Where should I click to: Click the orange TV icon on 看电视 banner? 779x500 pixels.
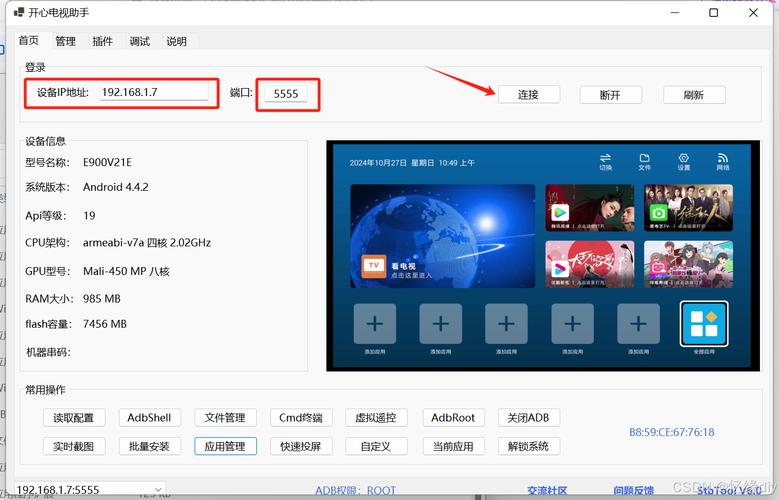pos(374,265)
